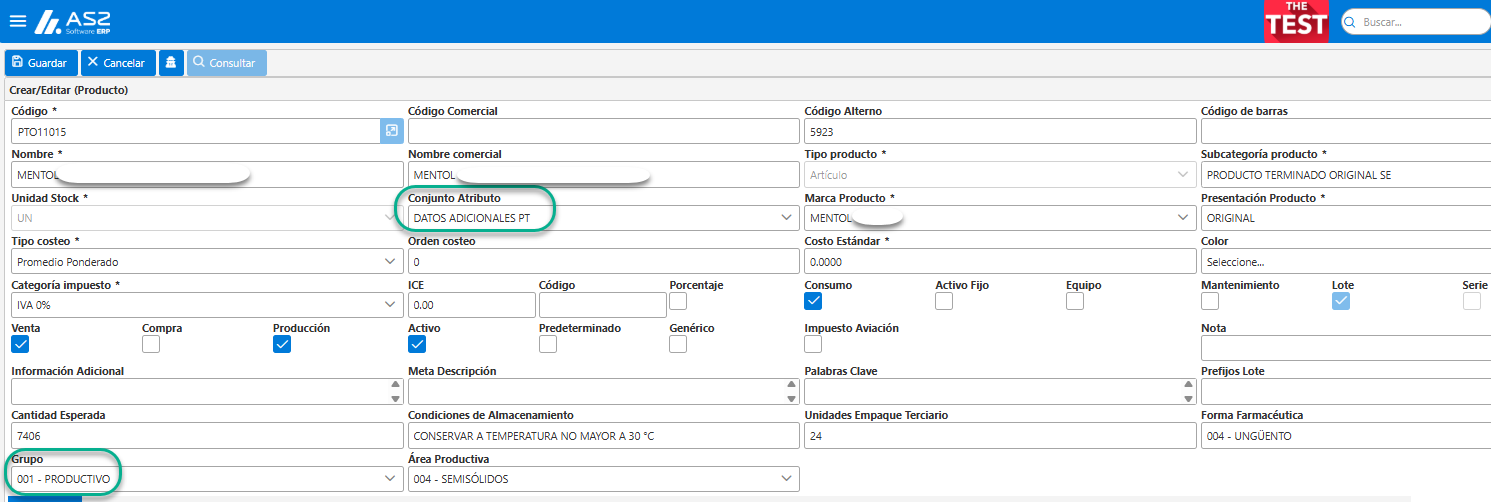Toggle the Producción checkbox
The width and height of the screenshot is (1491, 502).
282,344
